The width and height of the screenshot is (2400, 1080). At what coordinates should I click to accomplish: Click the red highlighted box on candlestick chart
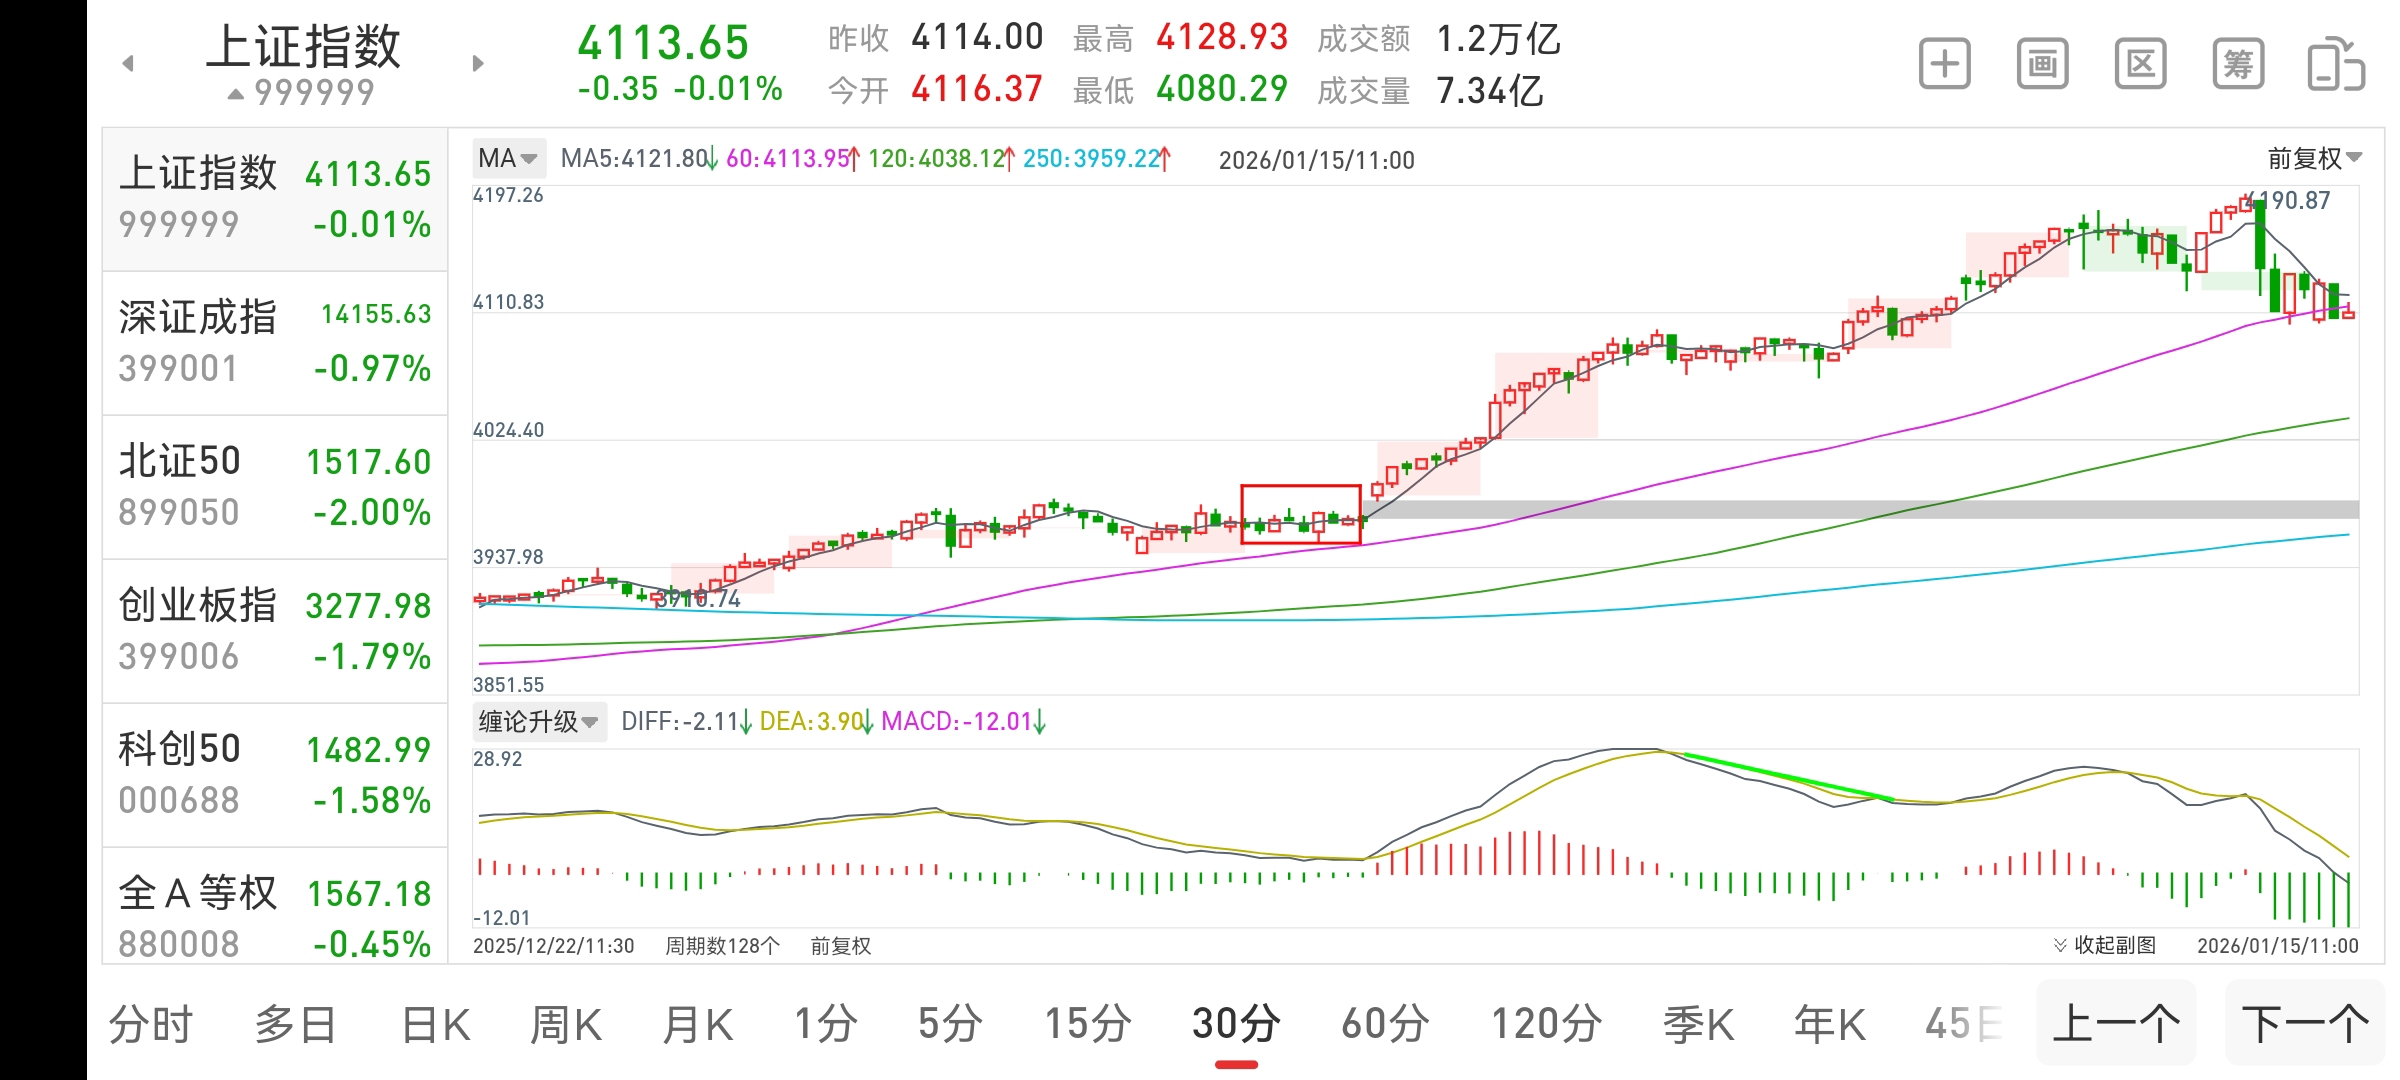pos(1300,514)
